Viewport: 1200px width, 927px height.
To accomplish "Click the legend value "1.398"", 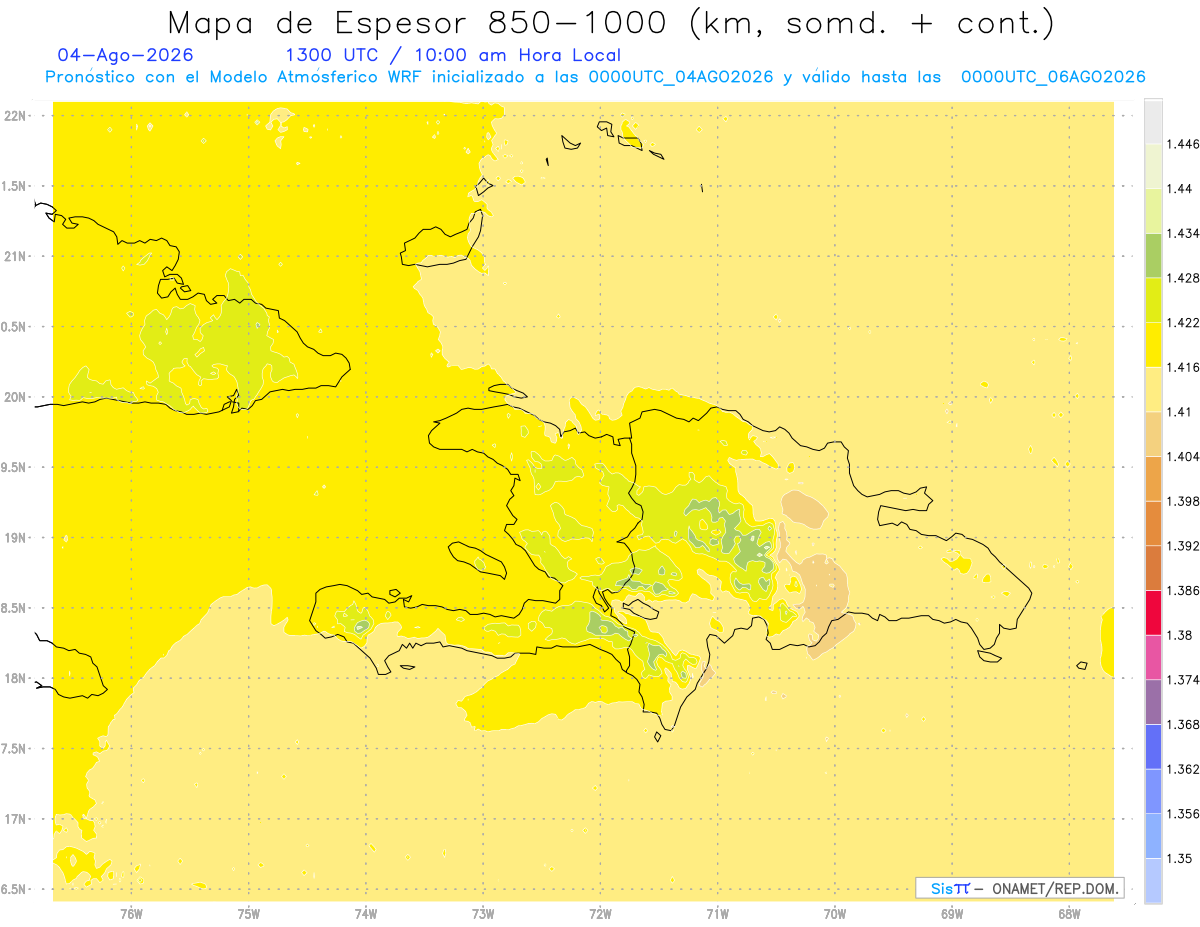I will tap(1183, 501).
